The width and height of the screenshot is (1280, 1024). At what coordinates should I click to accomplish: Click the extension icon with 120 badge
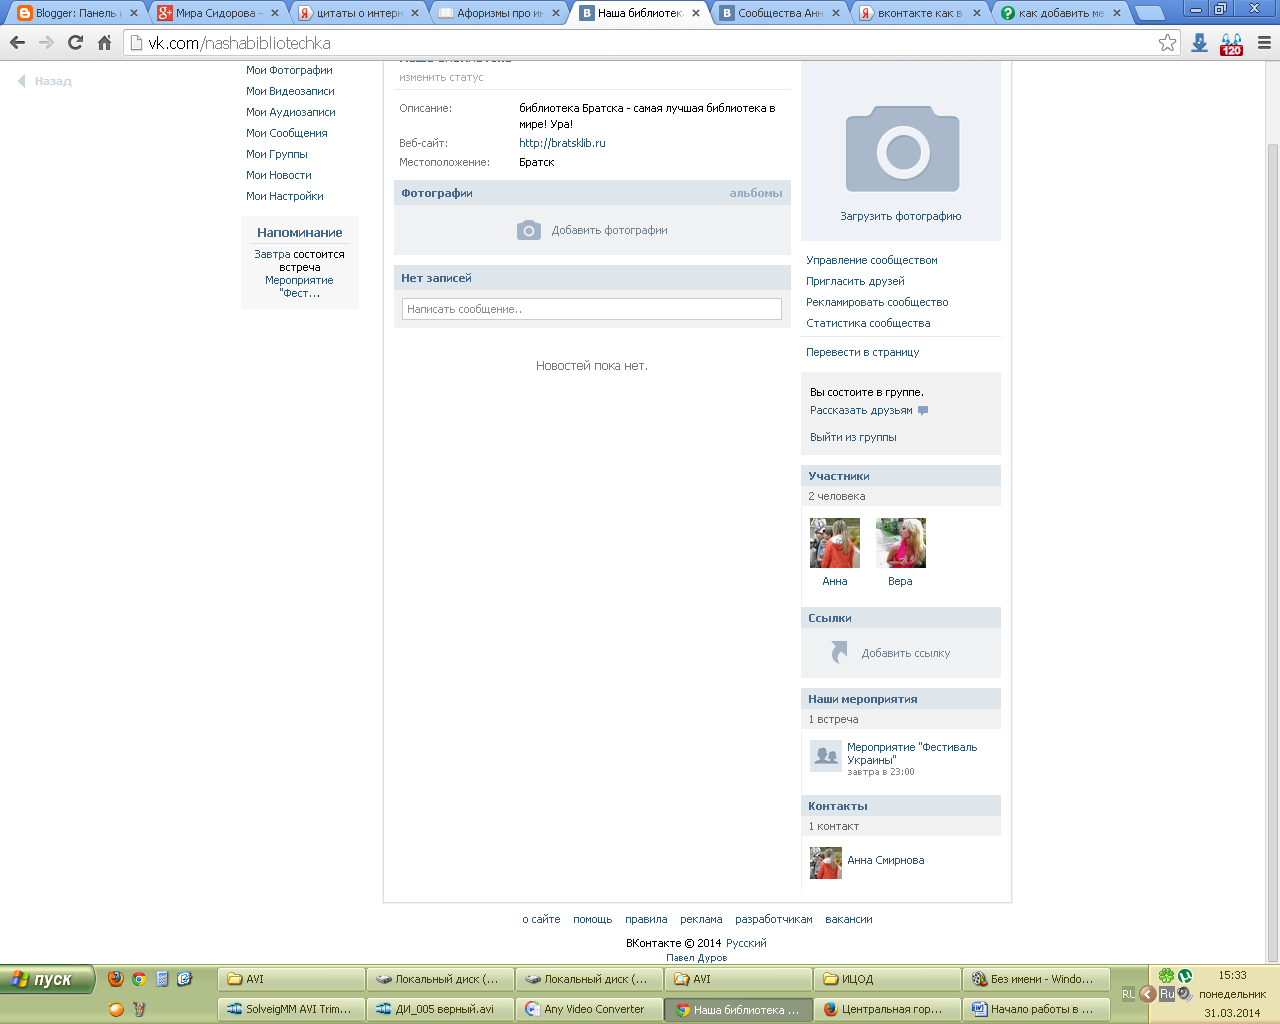pyautogui.click(x=1231, y=44)
